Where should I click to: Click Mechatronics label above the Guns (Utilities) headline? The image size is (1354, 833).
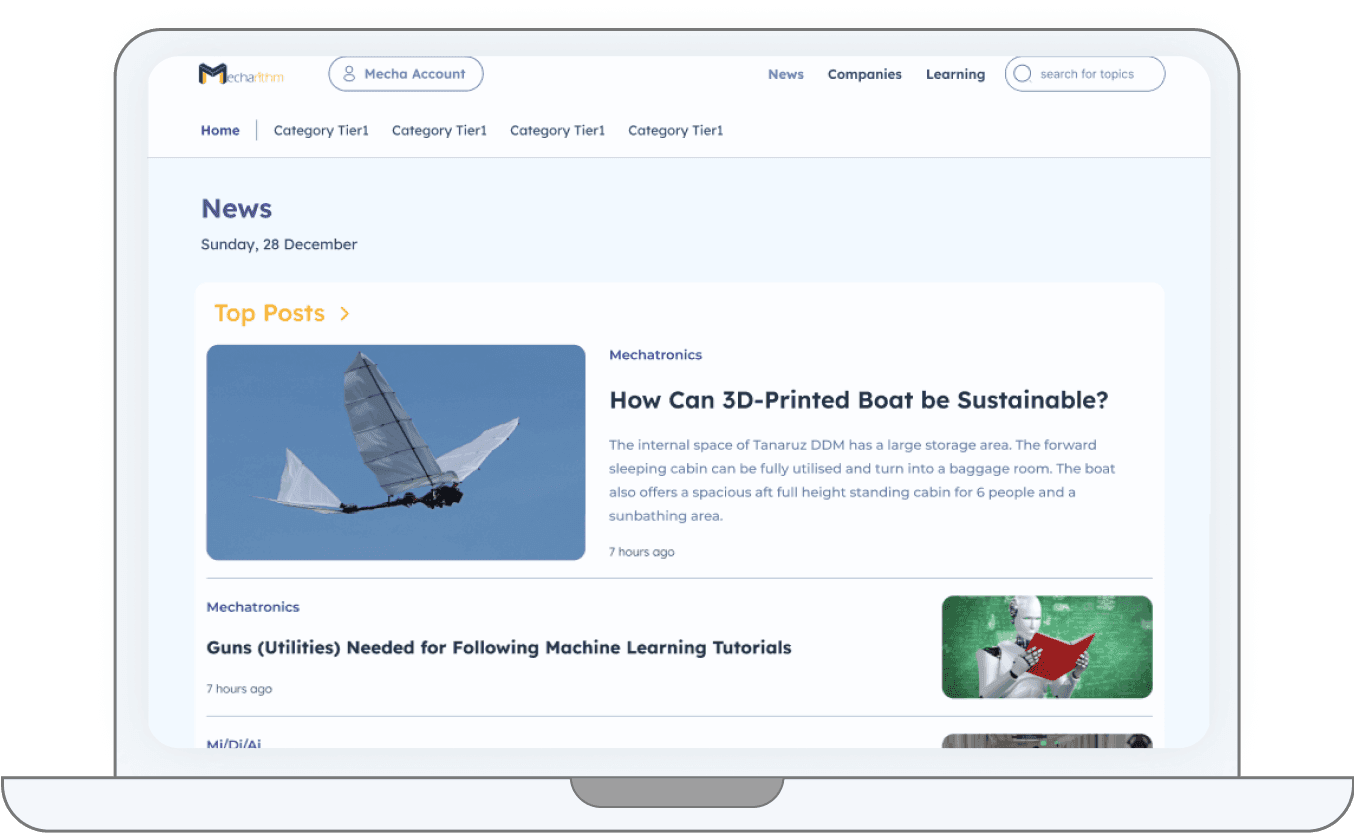click(x=253, y=607)
